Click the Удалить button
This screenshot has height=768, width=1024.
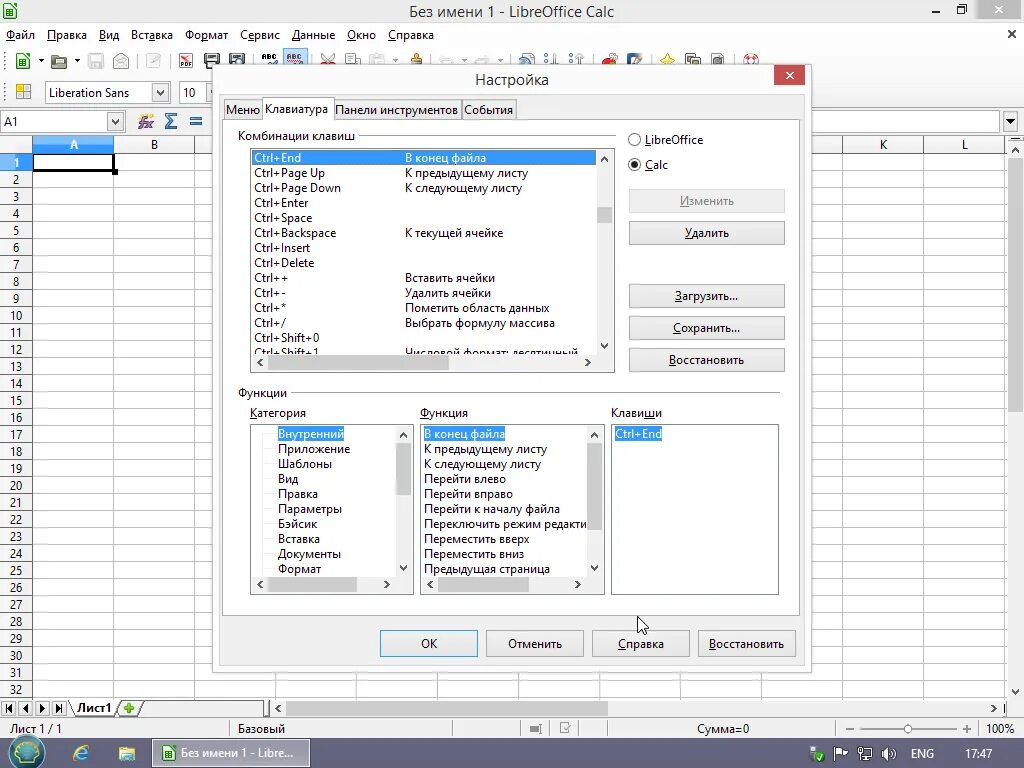tap(707, 233)
